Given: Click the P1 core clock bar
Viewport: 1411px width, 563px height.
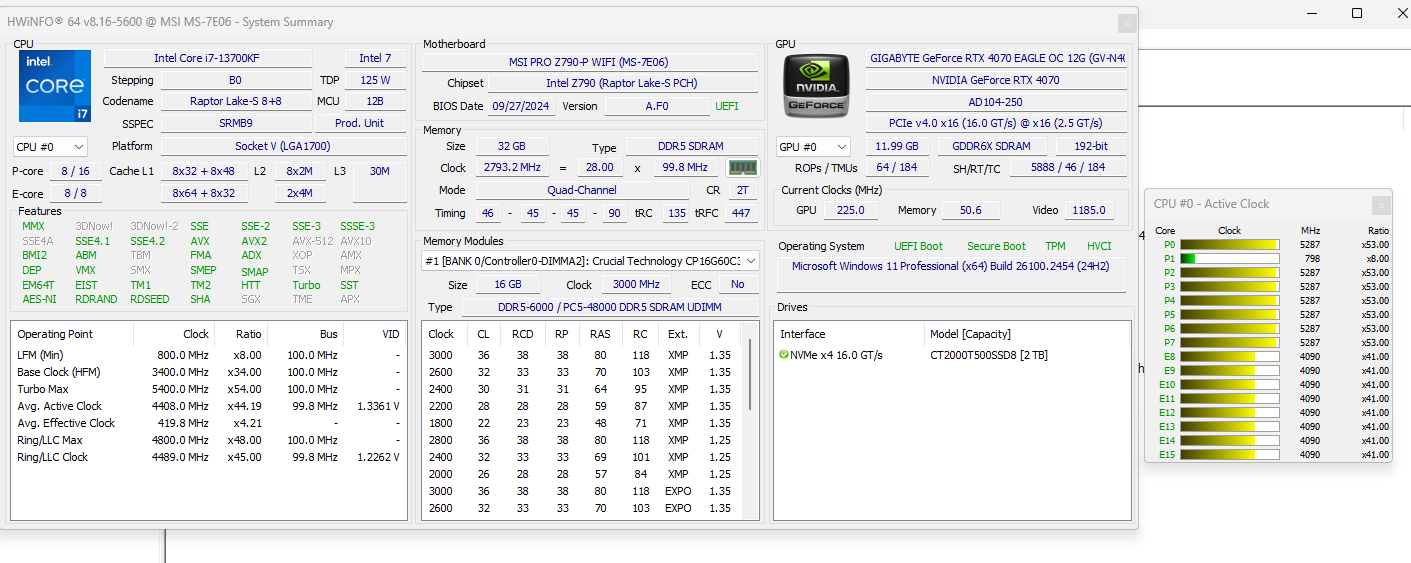Looking at the screenshot, I should 1230,258.
